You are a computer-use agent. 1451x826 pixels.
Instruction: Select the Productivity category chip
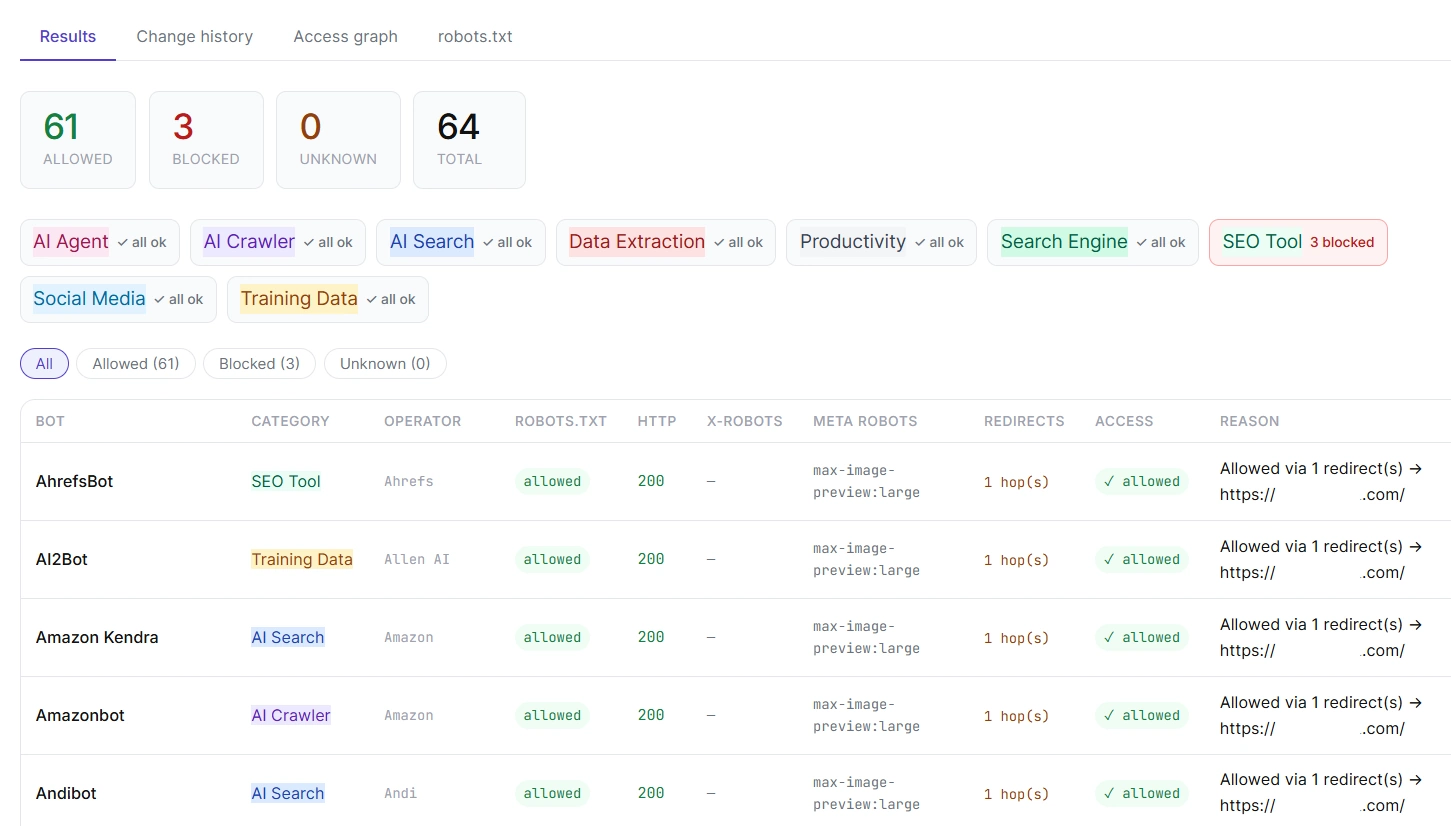click(881, 242)
